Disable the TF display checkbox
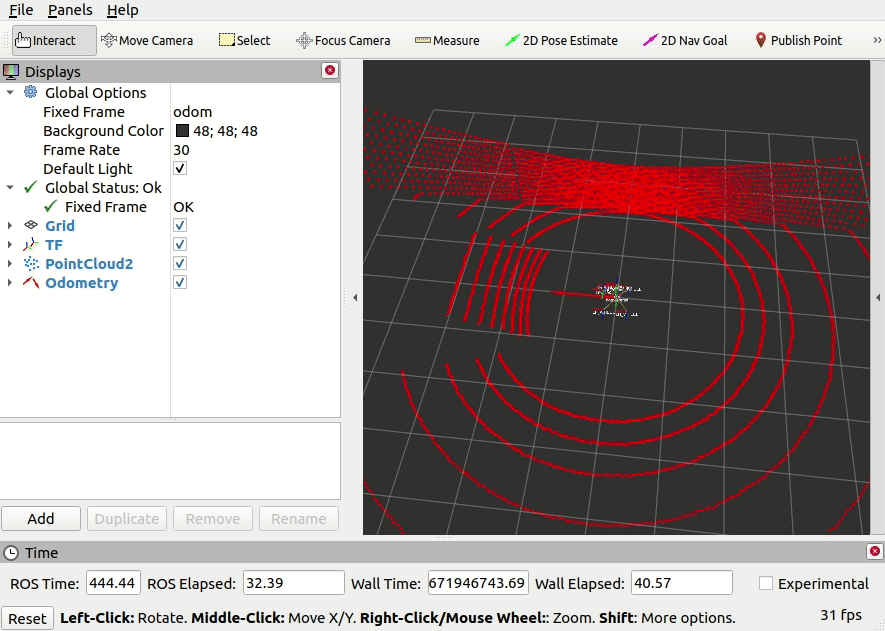 coord(180,244)
